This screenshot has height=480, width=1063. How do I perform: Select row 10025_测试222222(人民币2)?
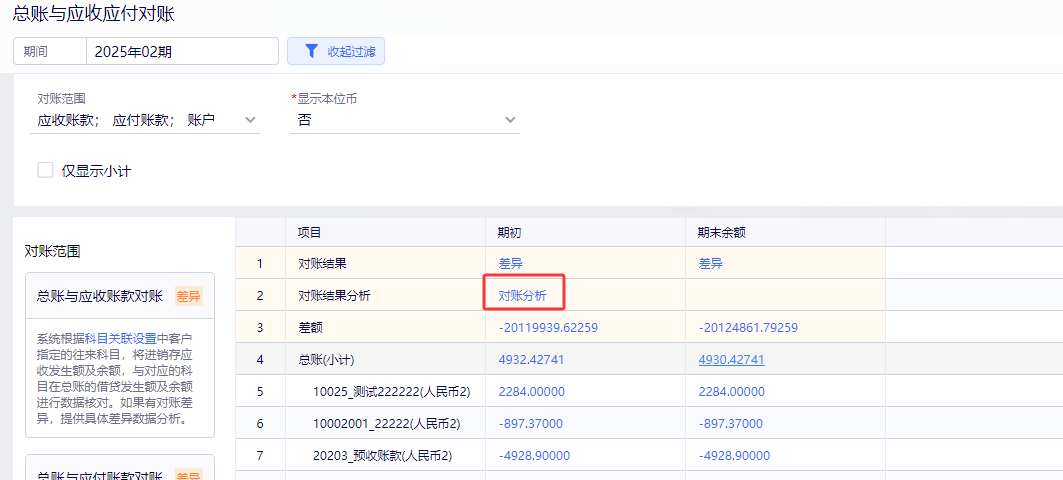click(392, 391)
